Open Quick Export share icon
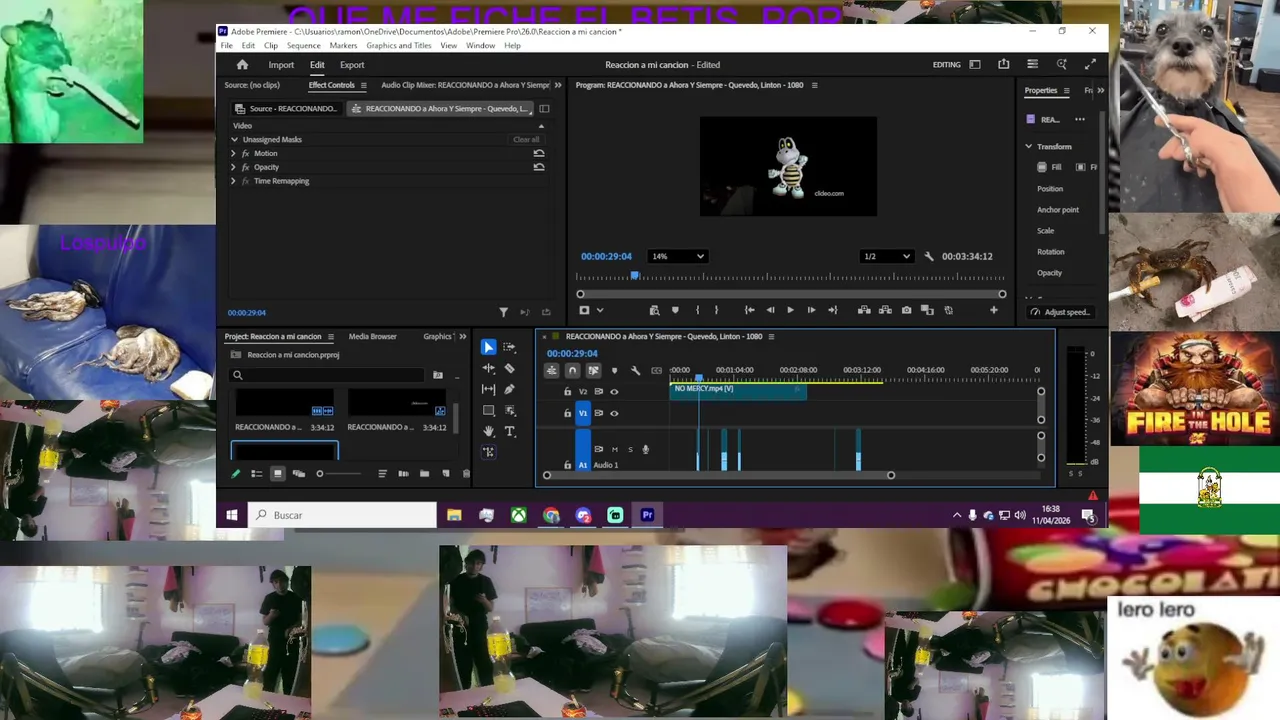Screen dimensions: 1280x720 (x=1004, y=64)
